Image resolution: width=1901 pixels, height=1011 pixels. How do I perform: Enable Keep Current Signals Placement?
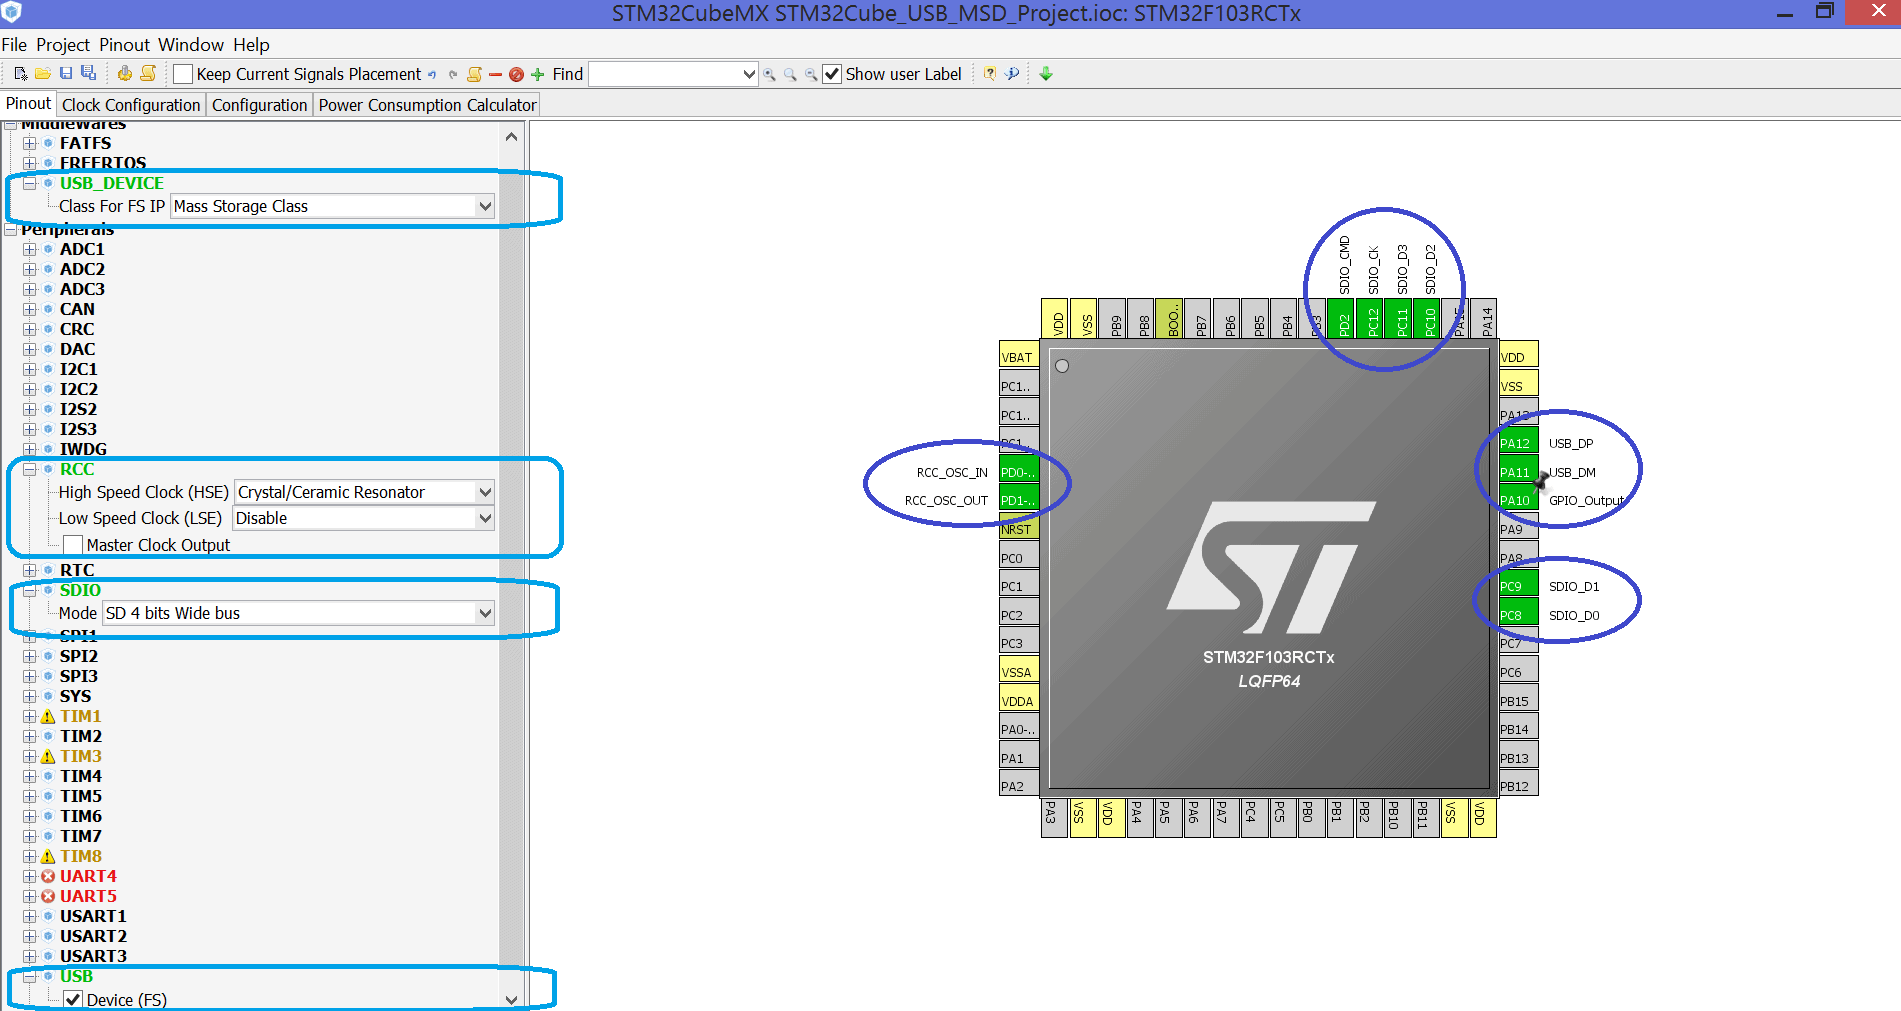tap(182, 73)
